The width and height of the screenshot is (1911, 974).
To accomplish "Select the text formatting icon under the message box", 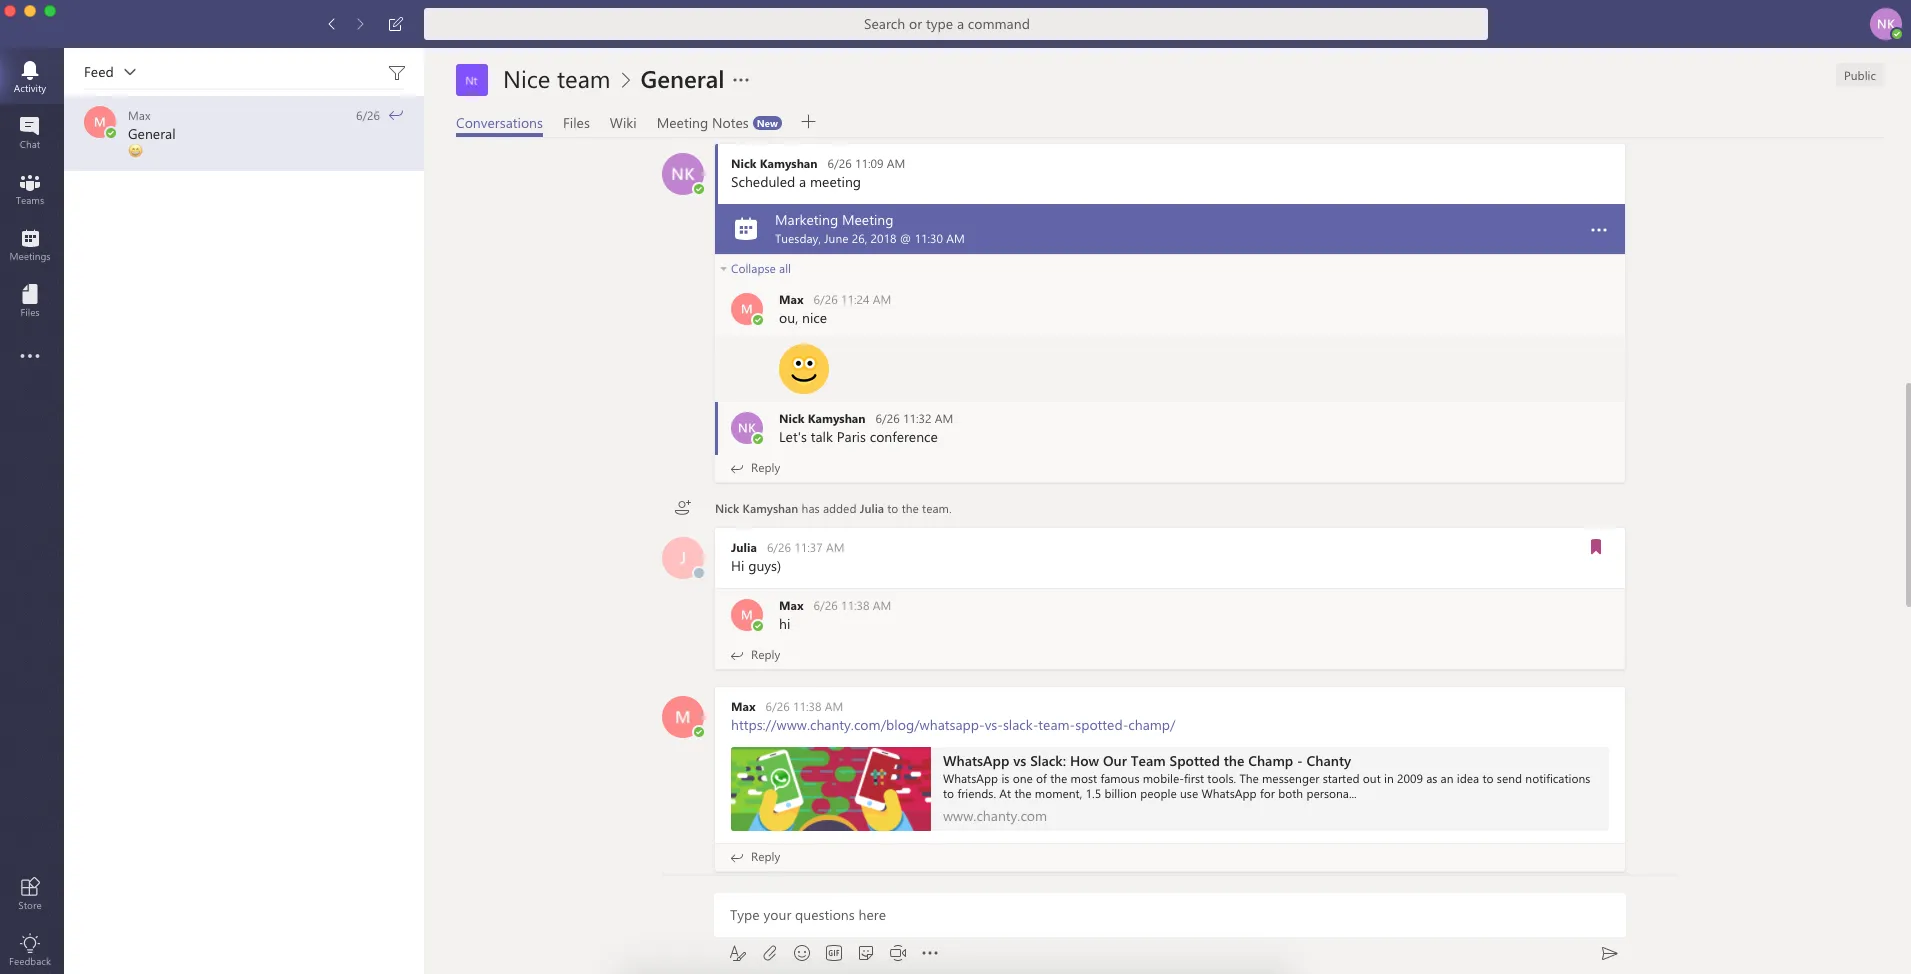I will [737, 953].
